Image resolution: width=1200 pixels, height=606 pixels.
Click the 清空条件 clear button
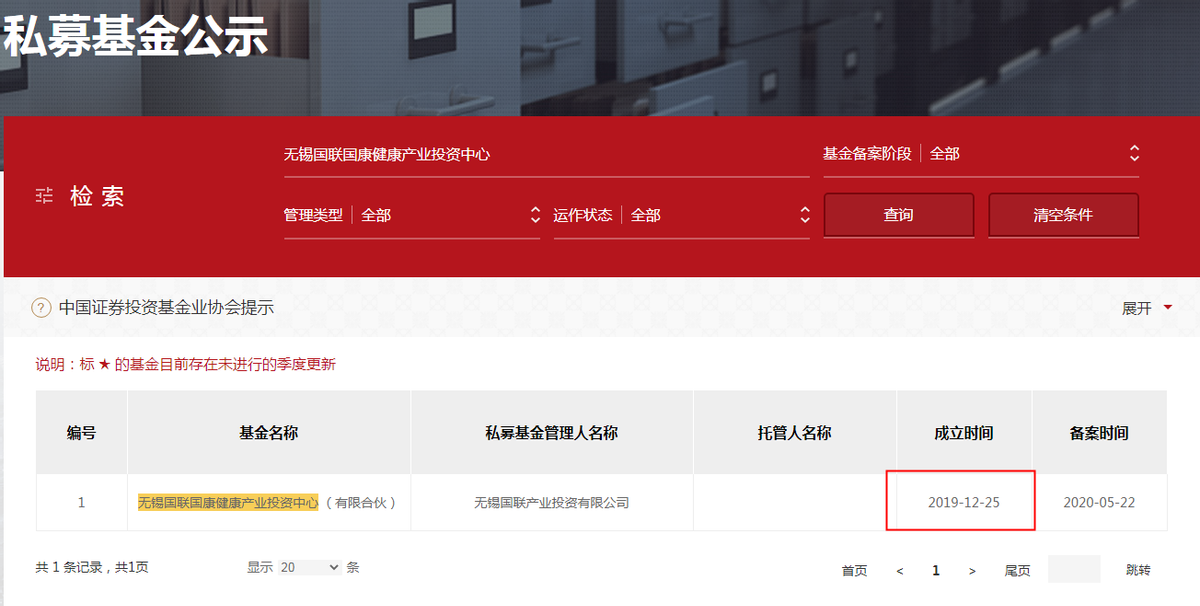coord(1063,214)
